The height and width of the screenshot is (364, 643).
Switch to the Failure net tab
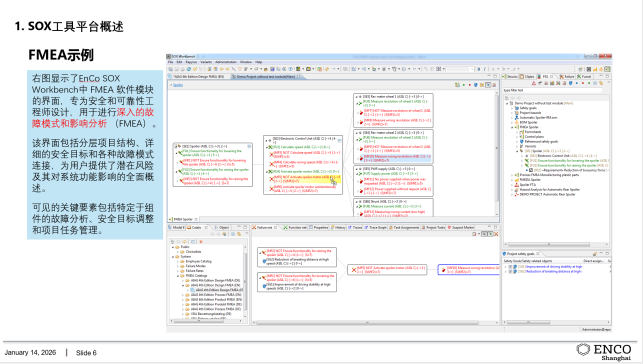(x=264, y=227)
